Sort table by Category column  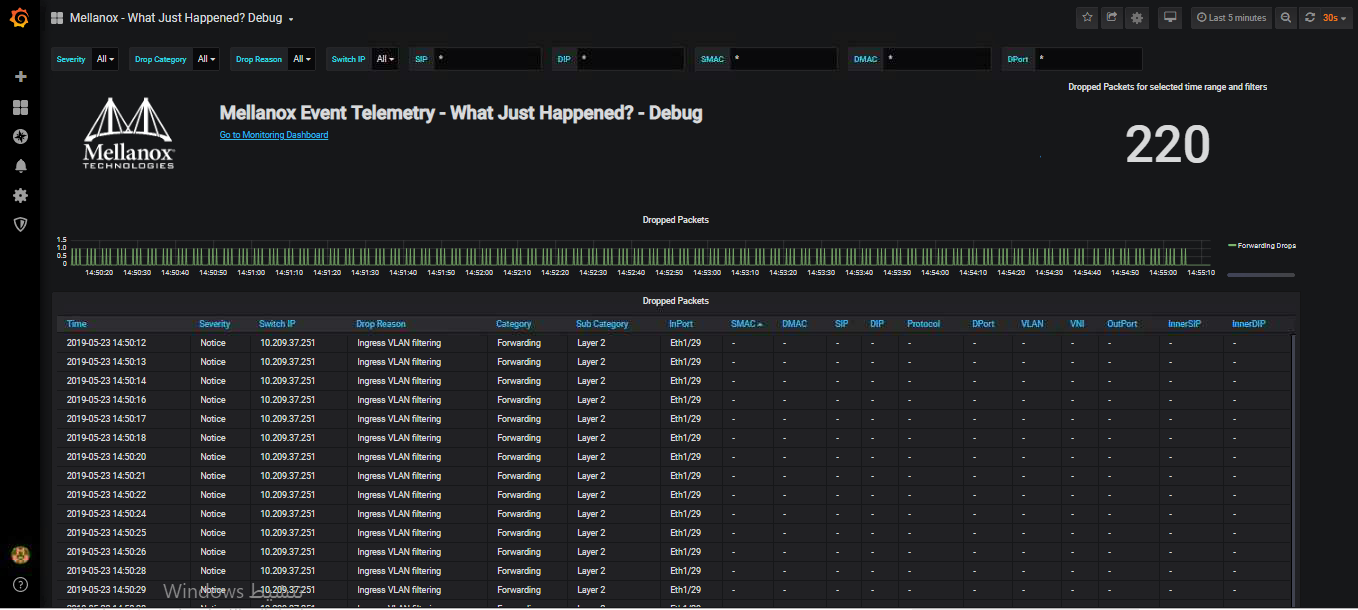(x=514, y=324)
